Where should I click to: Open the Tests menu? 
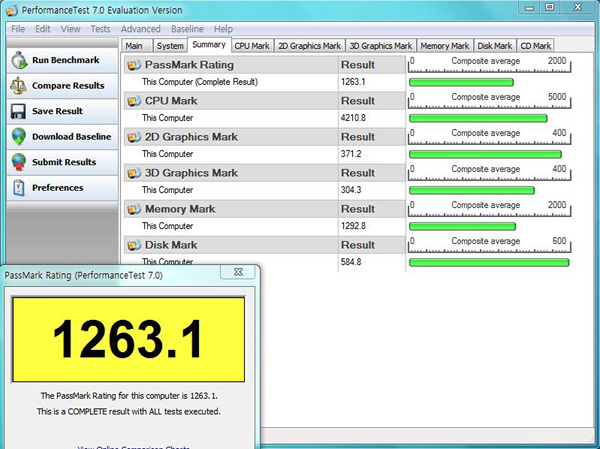(100, 29)
